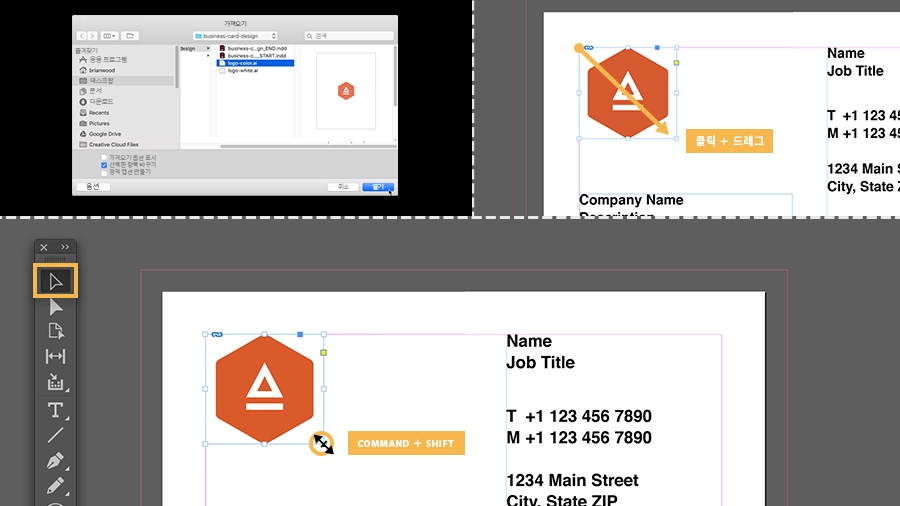Select Google Drive in the sidebar
Viewport: 900px width, 506px height.
tap(100, 134)
